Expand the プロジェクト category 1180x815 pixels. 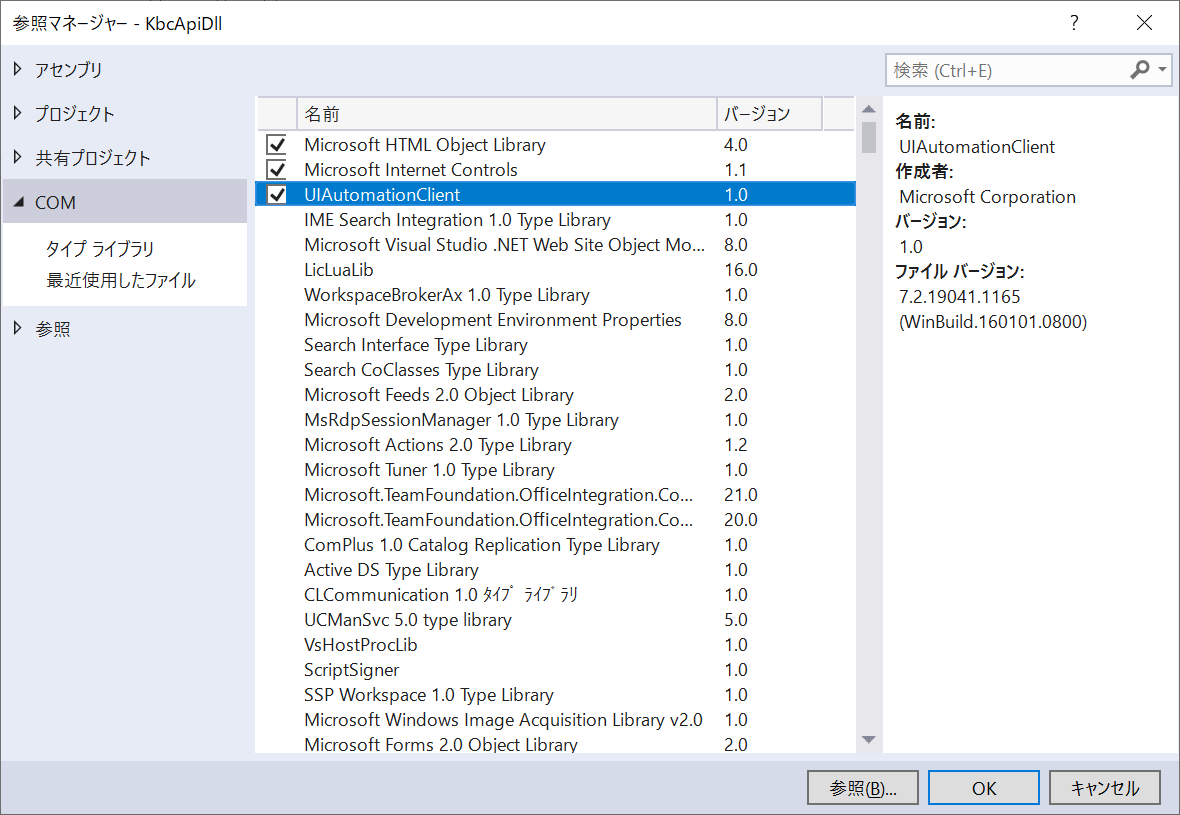pyautogui.click(x=17, y=114)
